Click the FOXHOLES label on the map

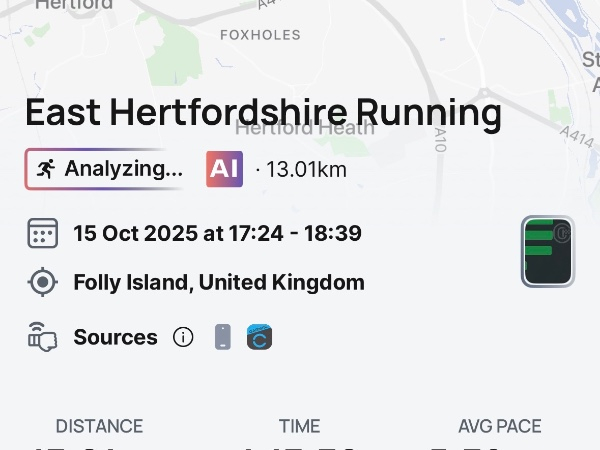260,35
